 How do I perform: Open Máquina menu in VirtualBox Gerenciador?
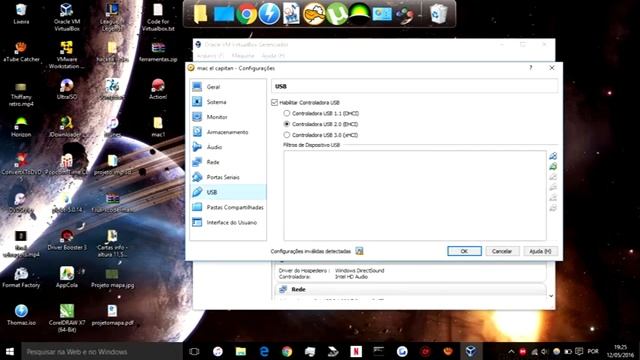(243, 56)
